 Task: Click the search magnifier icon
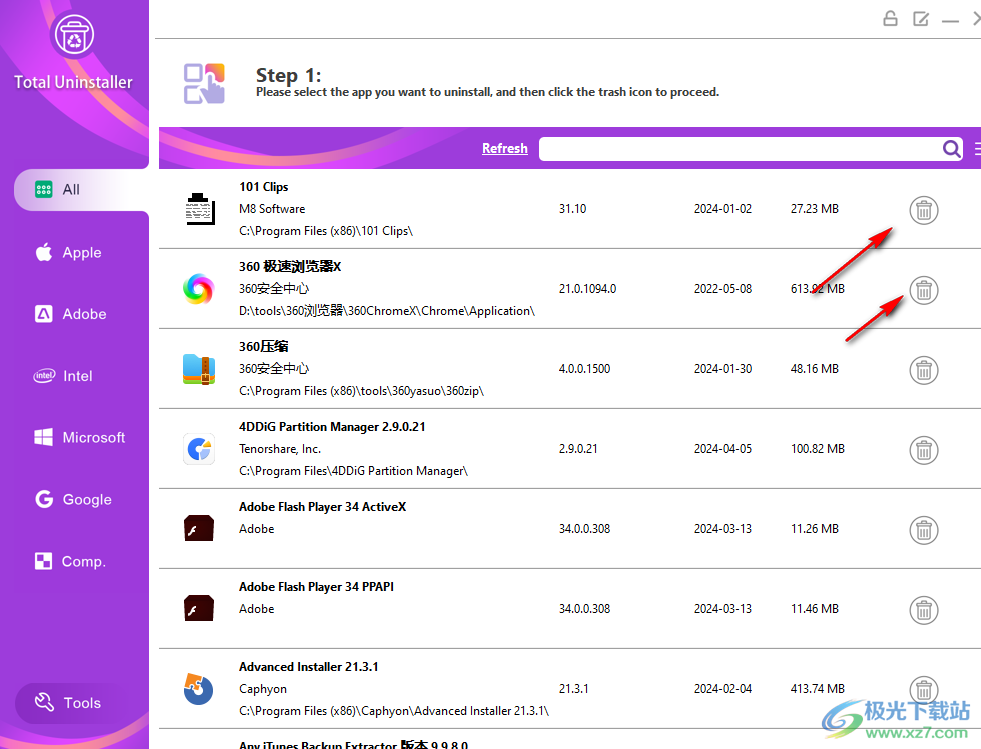tap(951, 148)
